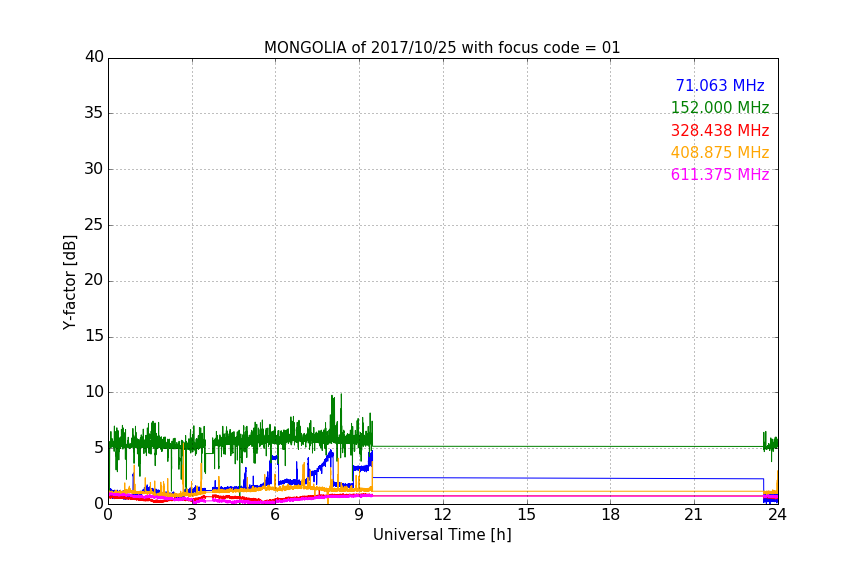Click the 'Universal Time [h]' axis label
This screenshot has width=864, height=576.
click(x=442, y=535)
